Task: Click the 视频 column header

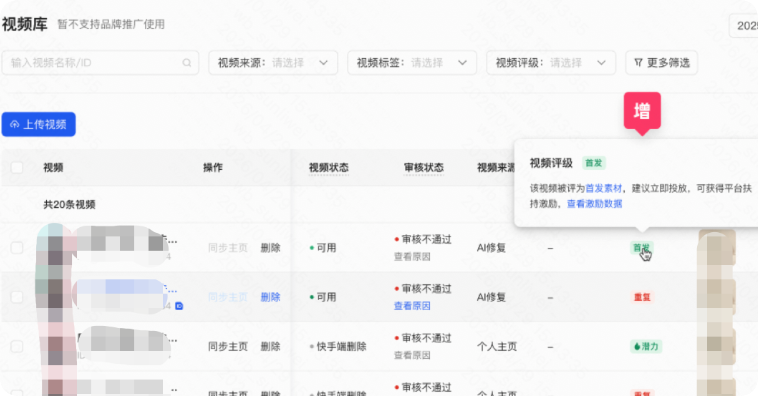Action: point(53,167)
